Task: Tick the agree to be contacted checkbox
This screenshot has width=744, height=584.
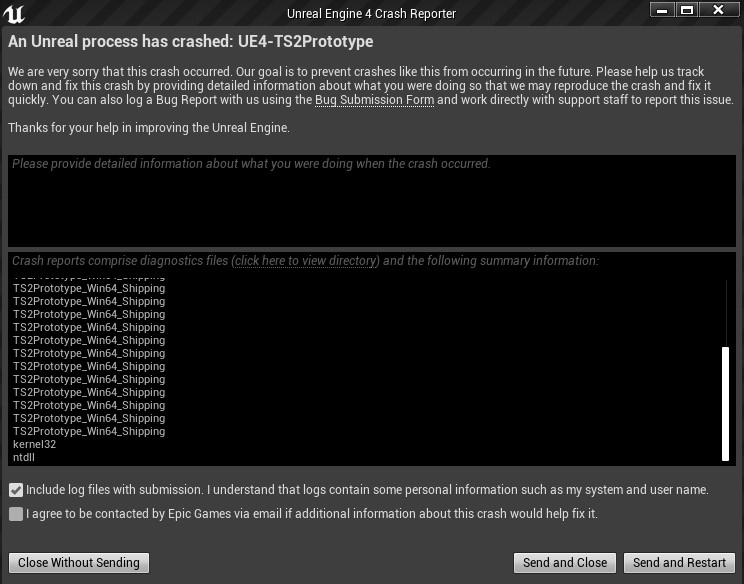Action: pyautogui.click(x=16, y=514)
